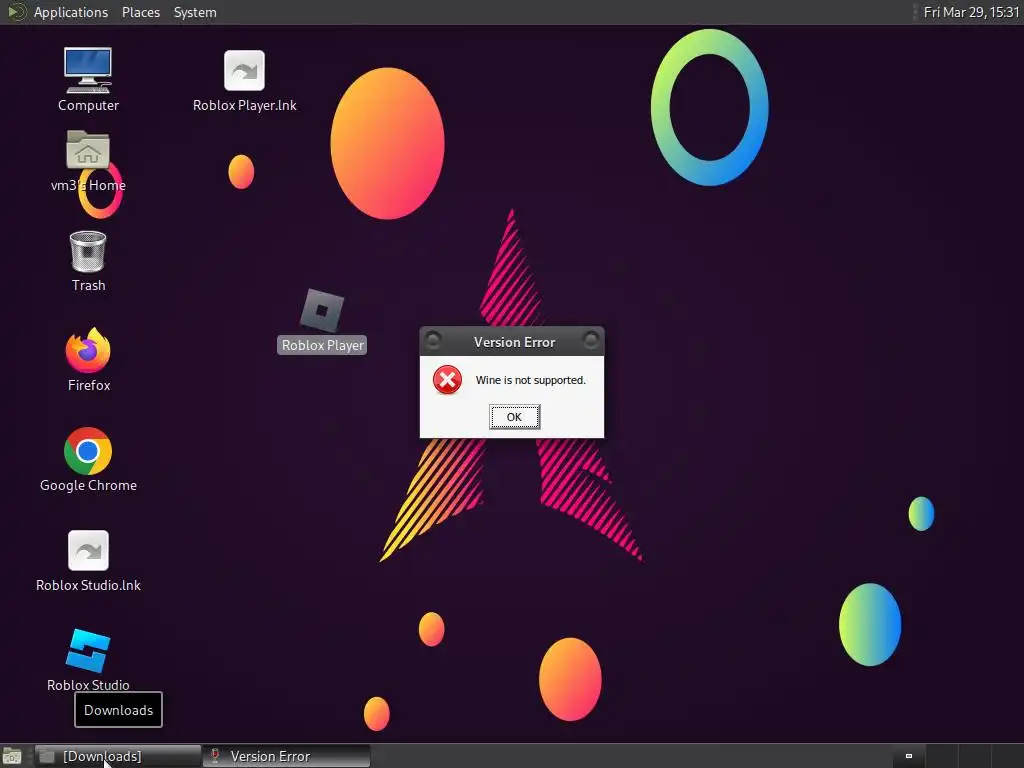This screenshot has width=1024, height=768.
Task: Switch to the [Downloads] taskbar window
Action: pyautogui.click(x=118, y=756)
